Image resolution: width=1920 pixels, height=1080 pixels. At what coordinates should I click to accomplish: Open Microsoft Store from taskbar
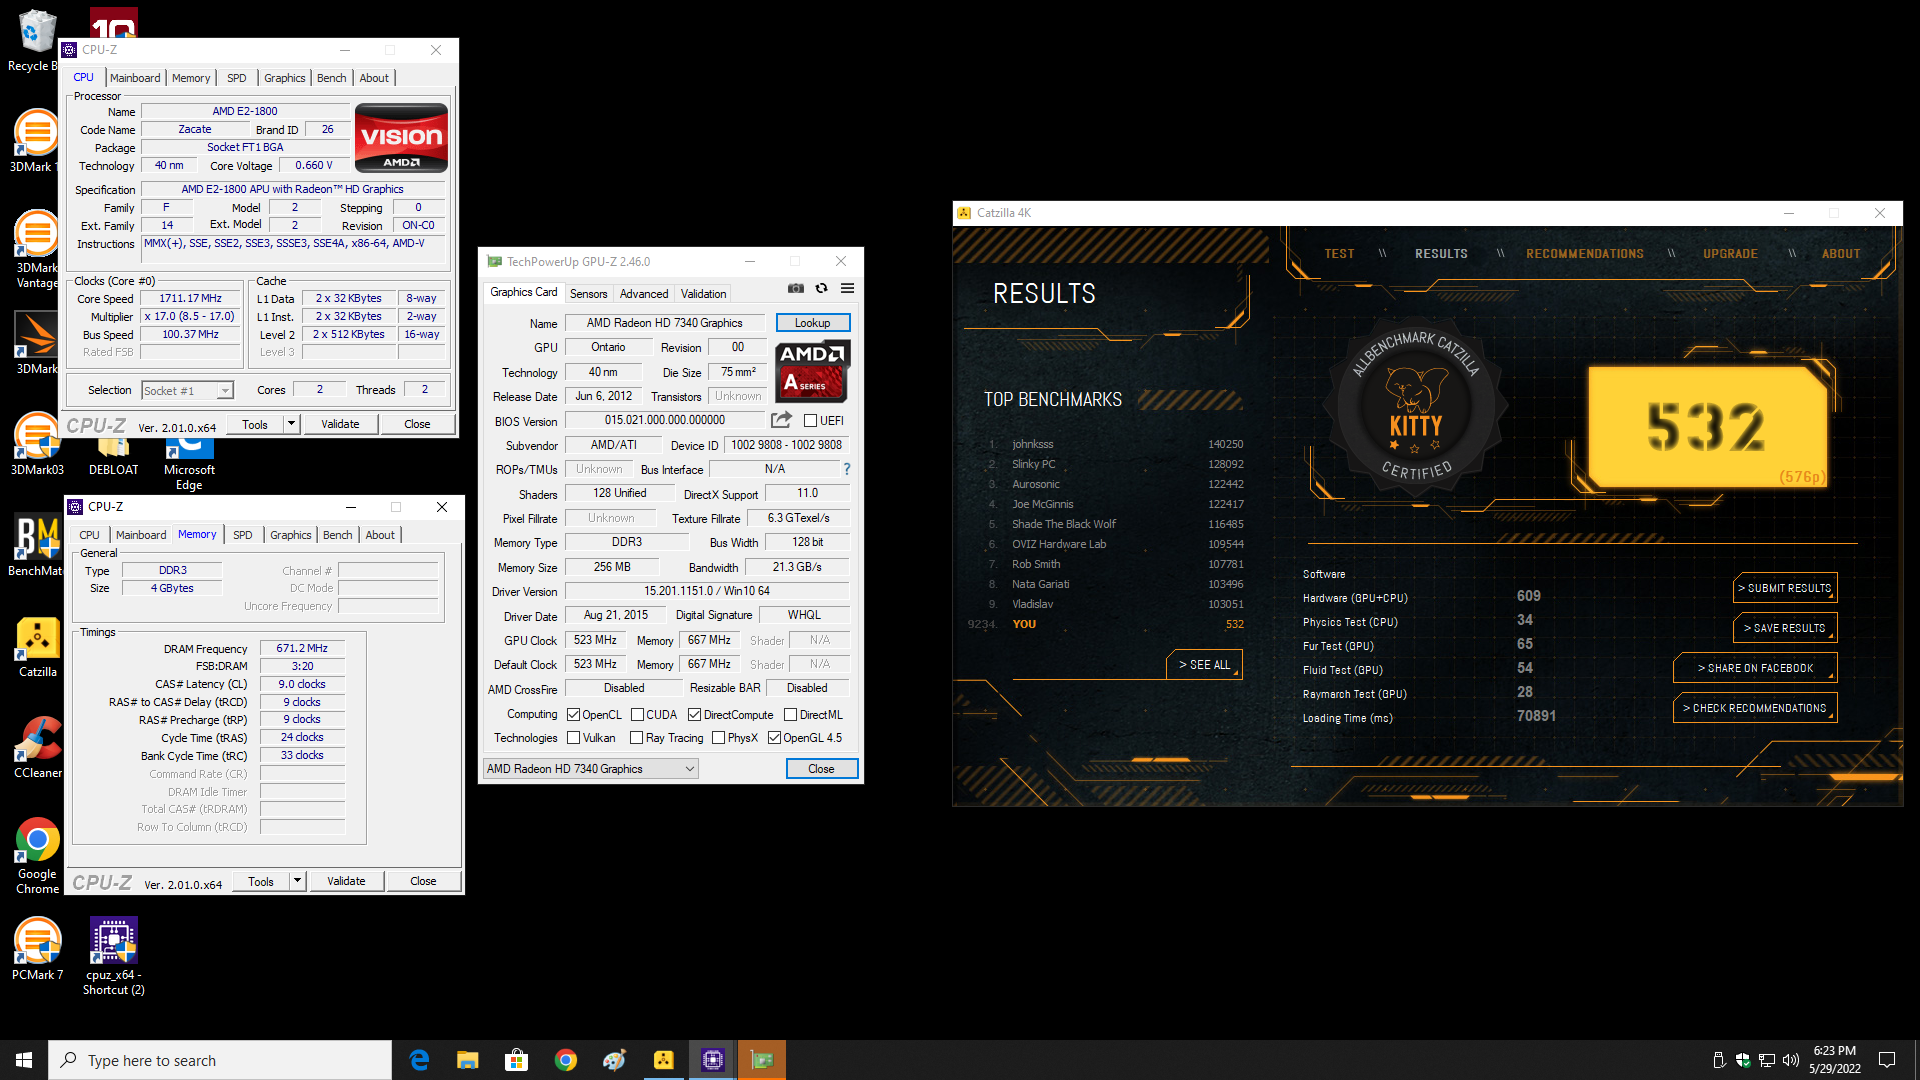[516, 1060]
